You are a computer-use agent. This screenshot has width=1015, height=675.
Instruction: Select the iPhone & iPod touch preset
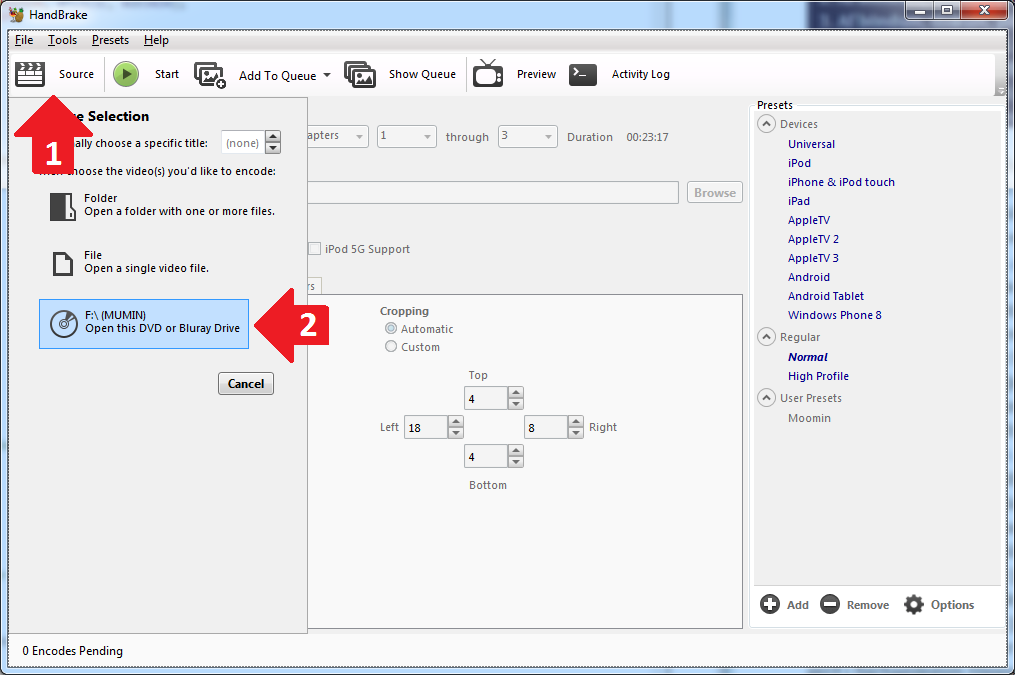841,182
